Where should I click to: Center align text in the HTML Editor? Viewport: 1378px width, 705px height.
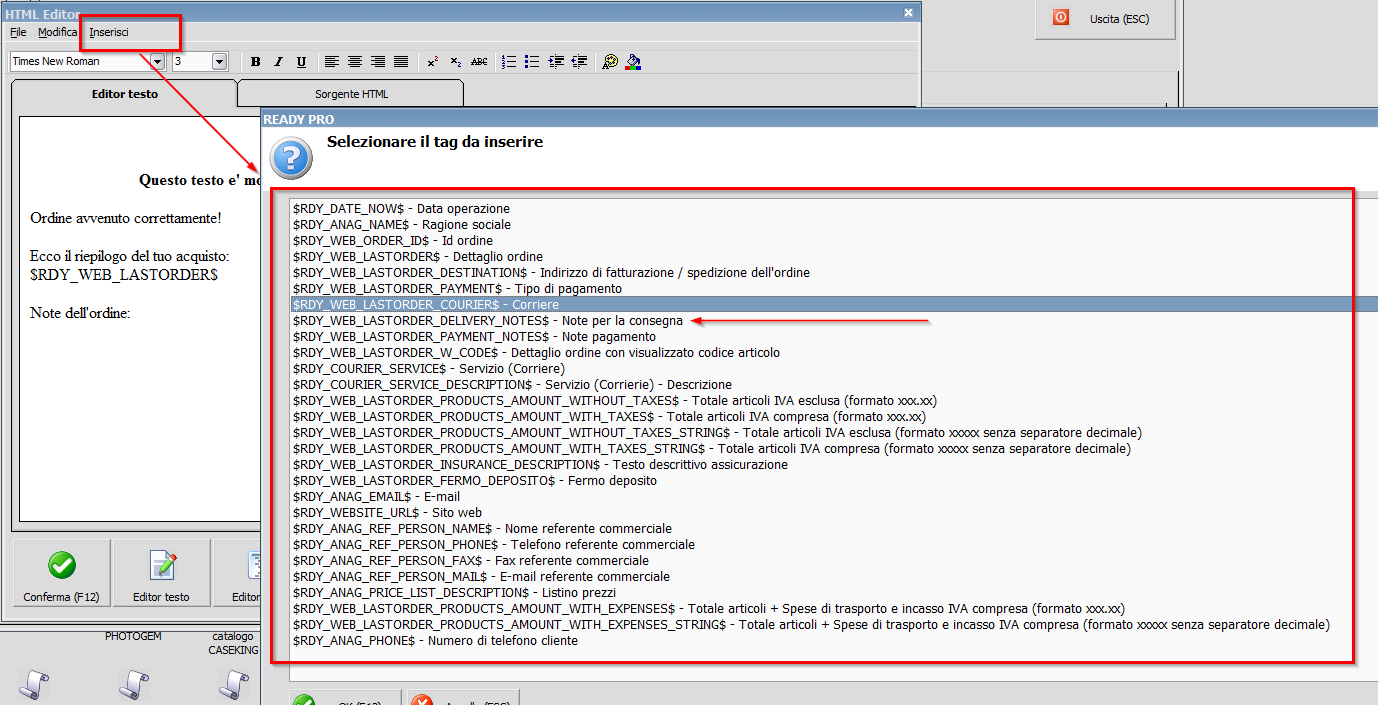[355, 62]
